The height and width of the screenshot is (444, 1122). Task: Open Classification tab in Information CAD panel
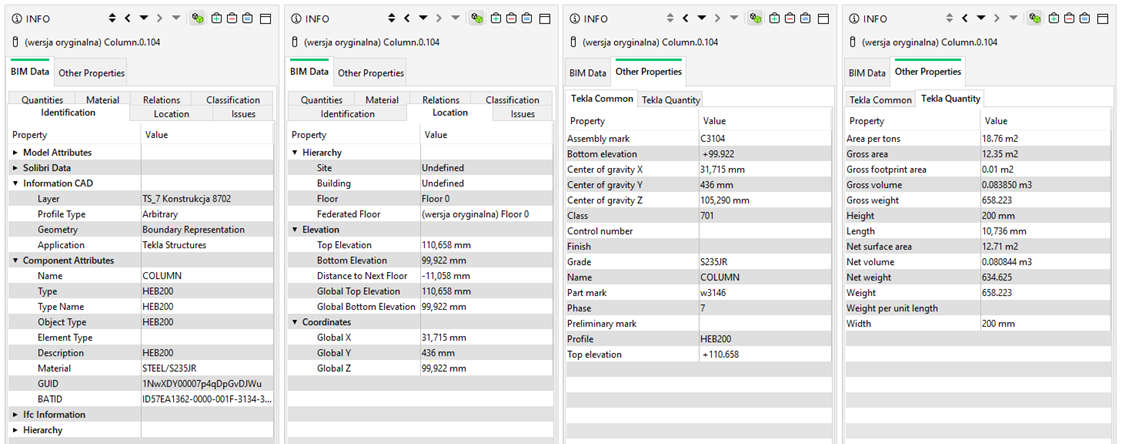tap(233, 100)
